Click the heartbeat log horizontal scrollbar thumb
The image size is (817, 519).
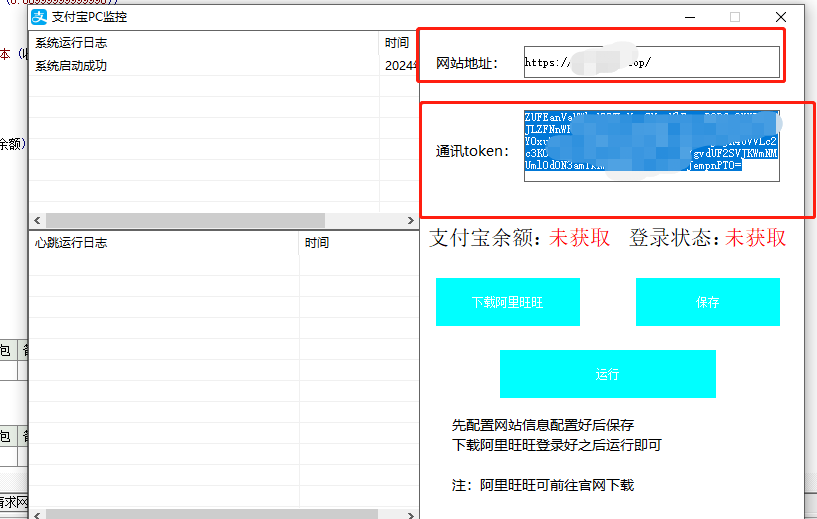[x=212, y=515]
